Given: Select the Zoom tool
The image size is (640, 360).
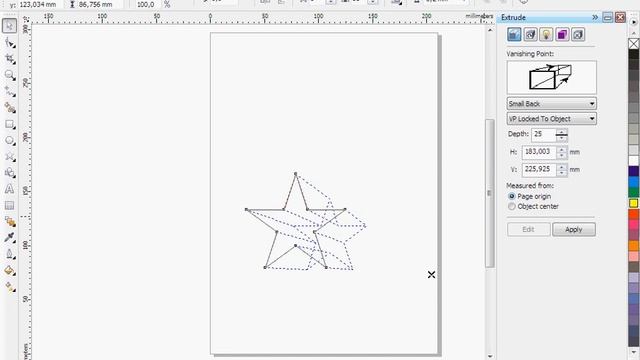Looking at the screenshot, I should pos(9,75).
